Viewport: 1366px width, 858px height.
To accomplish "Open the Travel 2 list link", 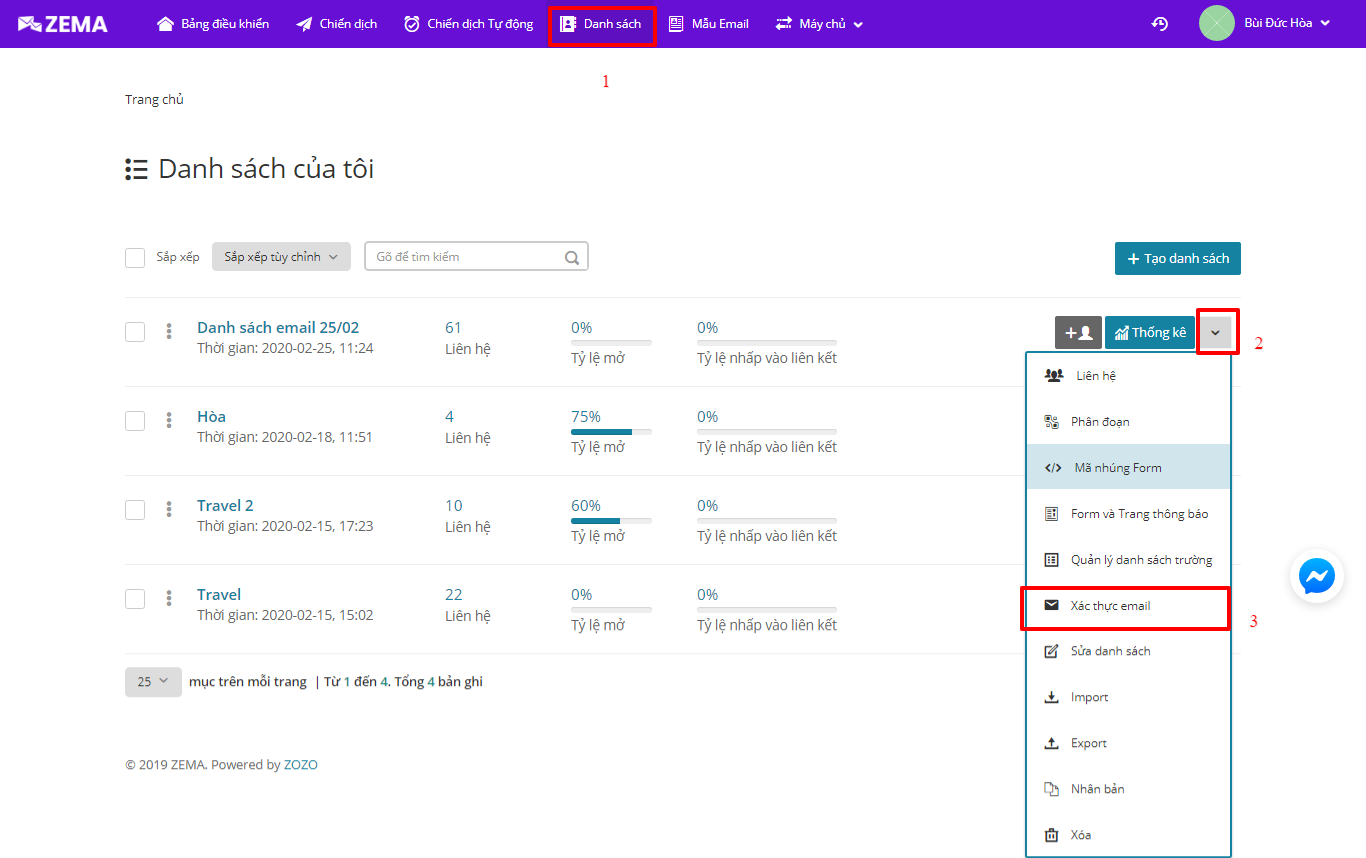I will (x=225, y=505).
